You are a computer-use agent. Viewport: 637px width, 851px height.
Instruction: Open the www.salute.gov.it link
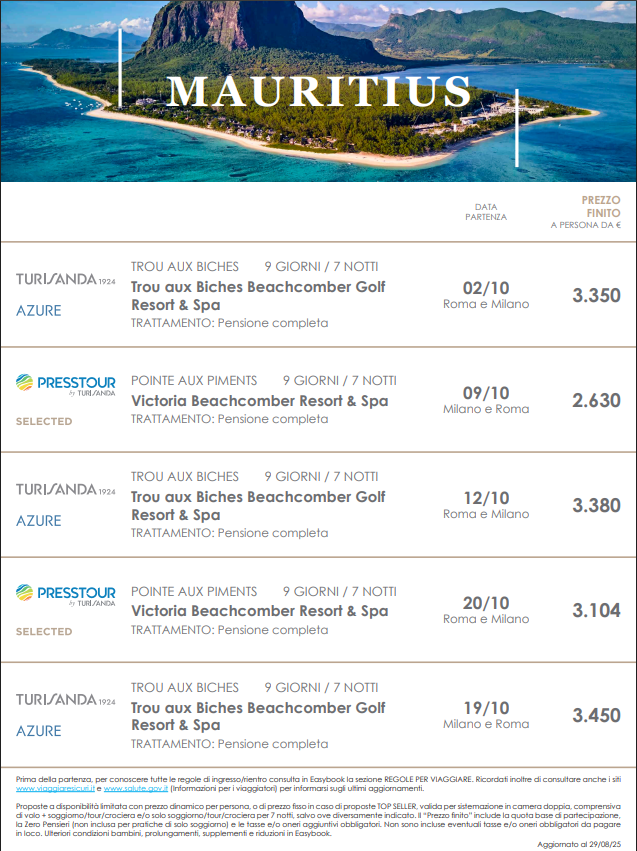click(x=136, y=789)
